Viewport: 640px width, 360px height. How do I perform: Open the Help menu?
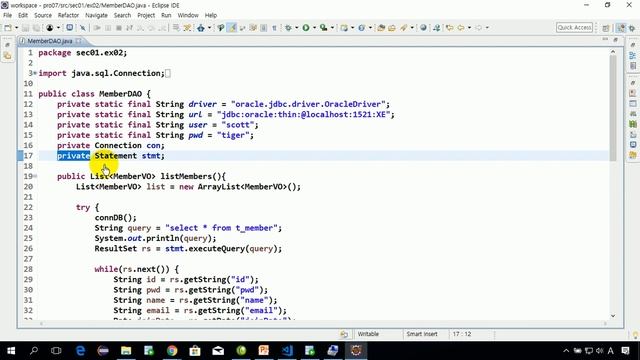pyautogui.click(x=211, y=15)
